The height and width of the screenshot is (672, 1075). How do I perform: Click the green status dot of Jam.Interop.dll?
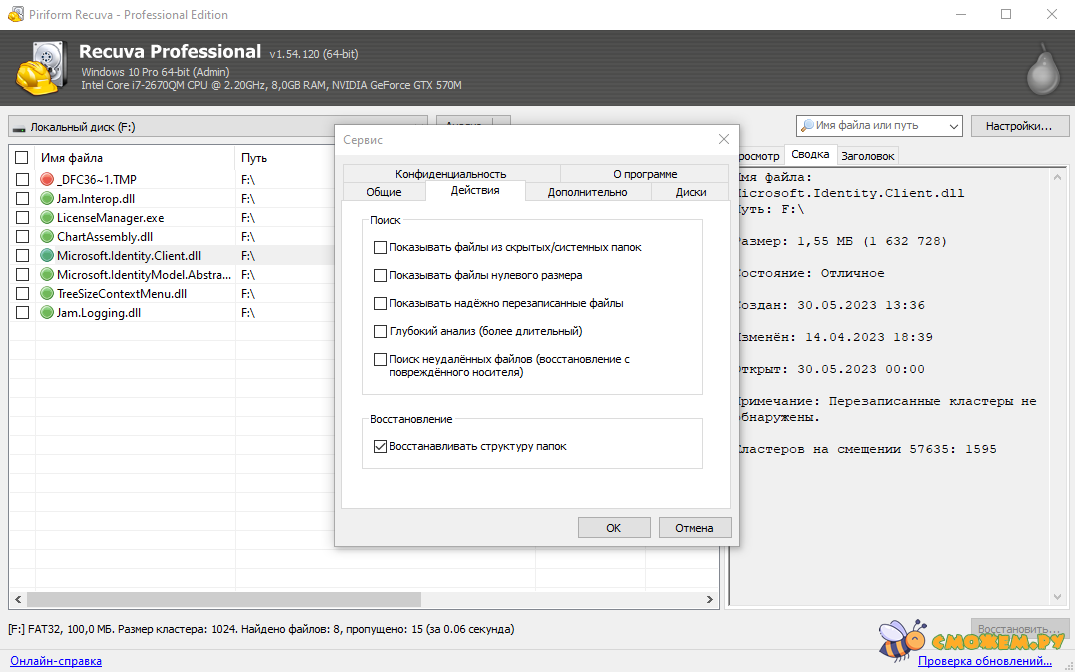tap(47, 199)
